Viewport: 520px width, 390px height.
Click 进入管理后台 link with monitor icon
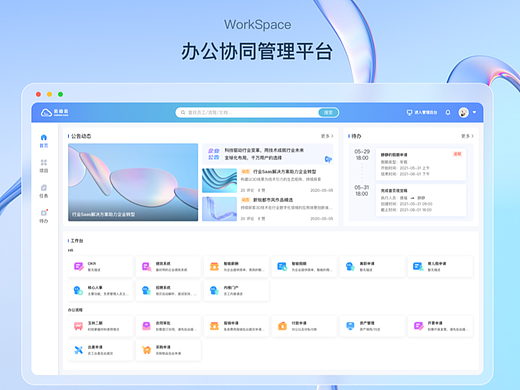[x=422, y=112]
